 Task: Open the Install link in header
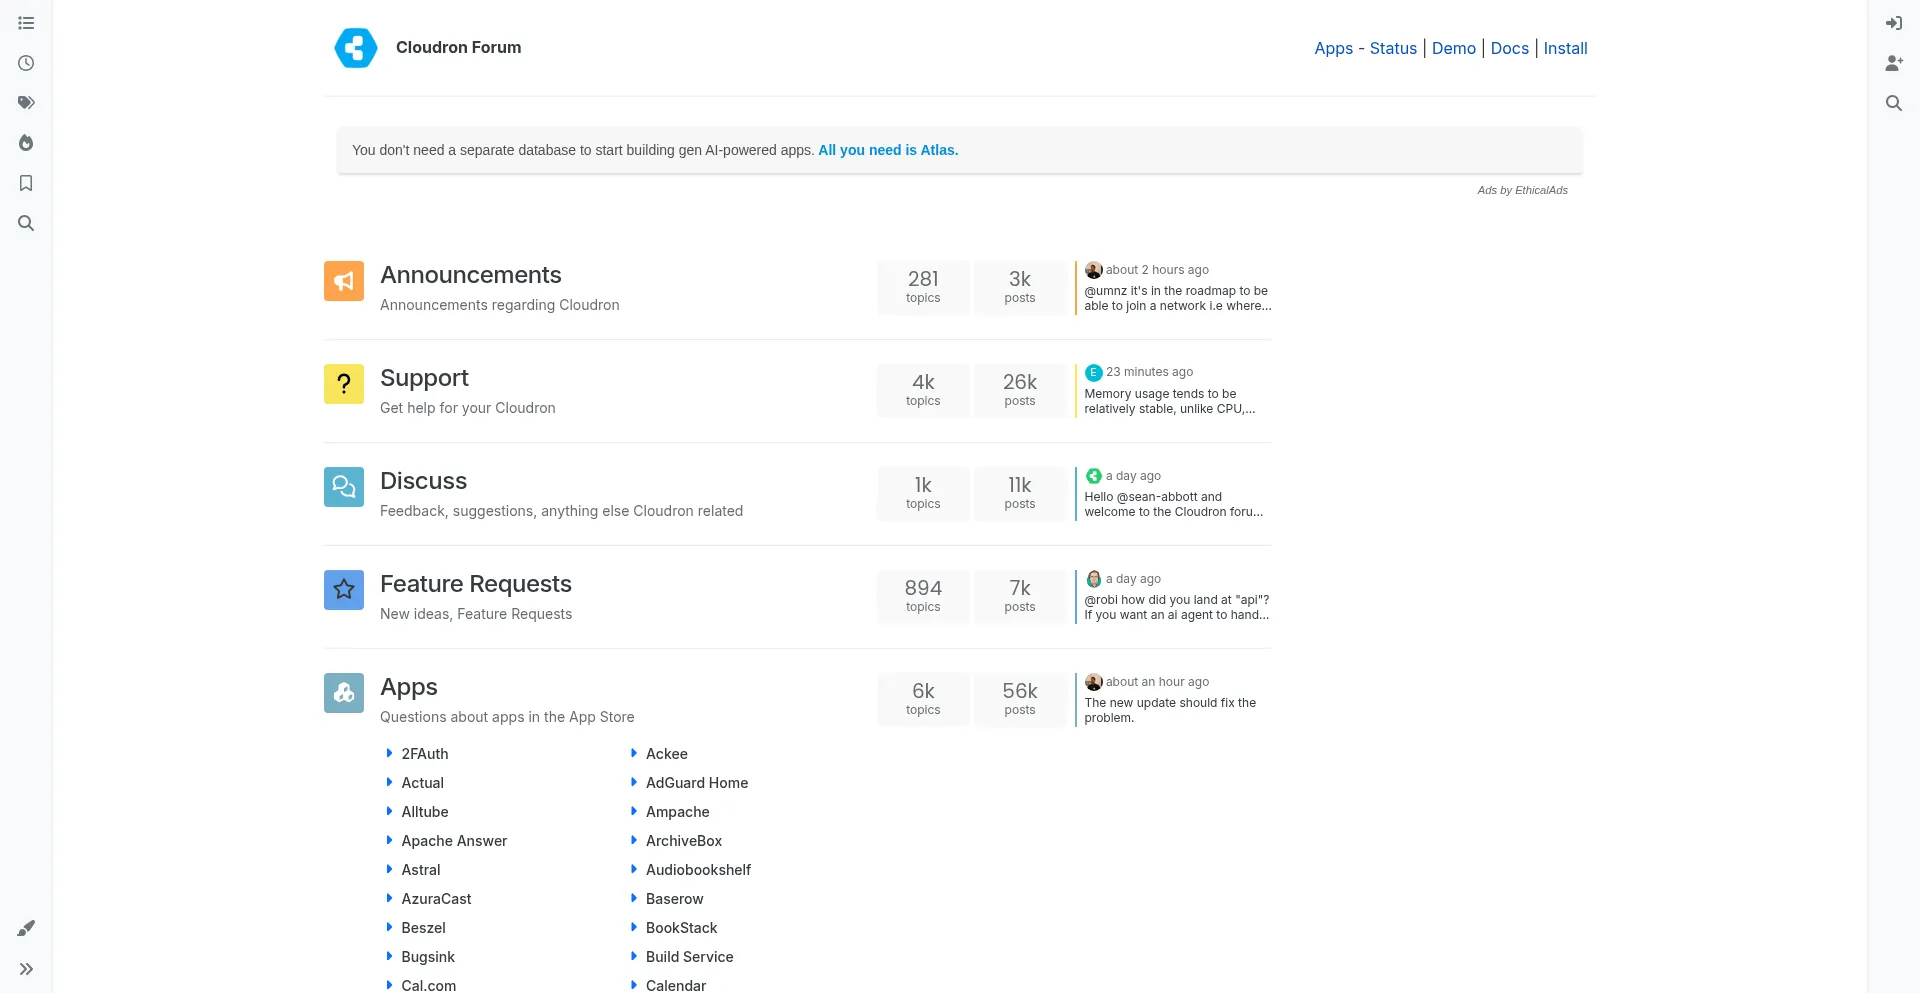1565,48
